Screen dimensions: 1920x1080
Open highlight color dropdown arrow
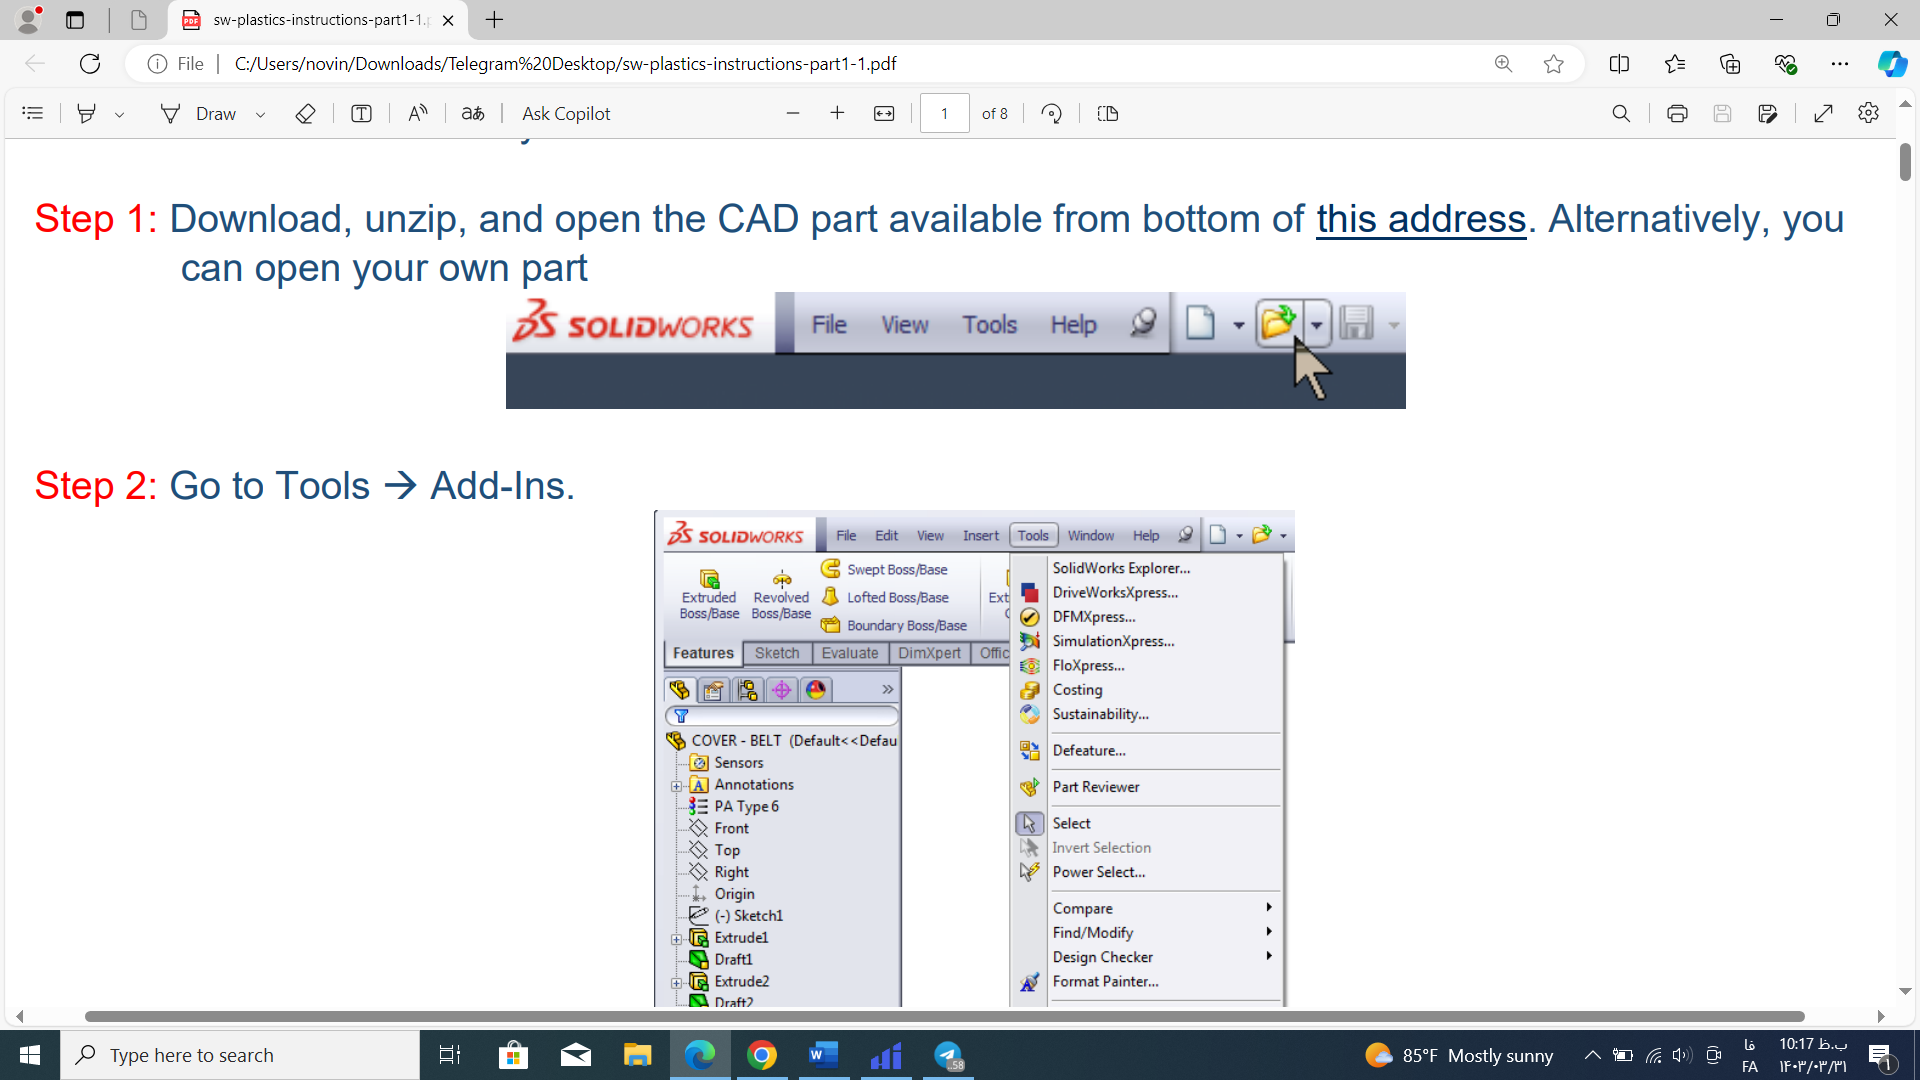point(120,114)
